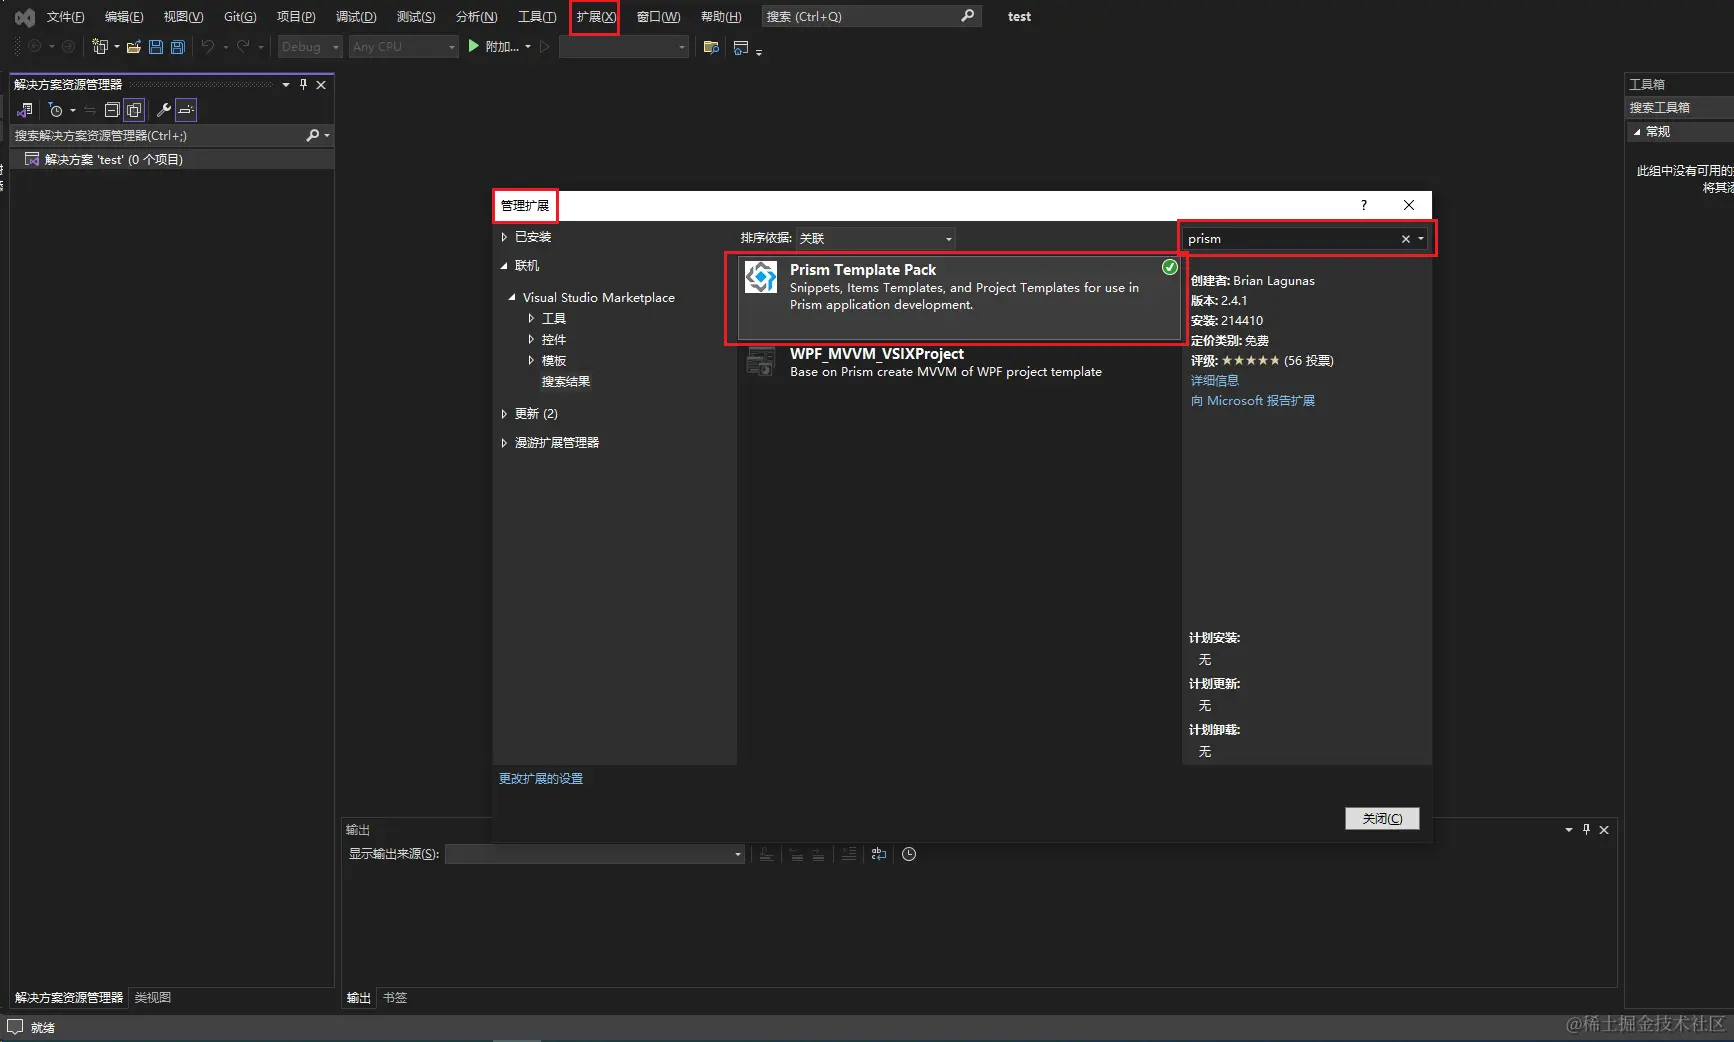Toggle show all files in Solution Explorer
The width and height of the screenshot is (1734, 1042).
tap(134, 110)
